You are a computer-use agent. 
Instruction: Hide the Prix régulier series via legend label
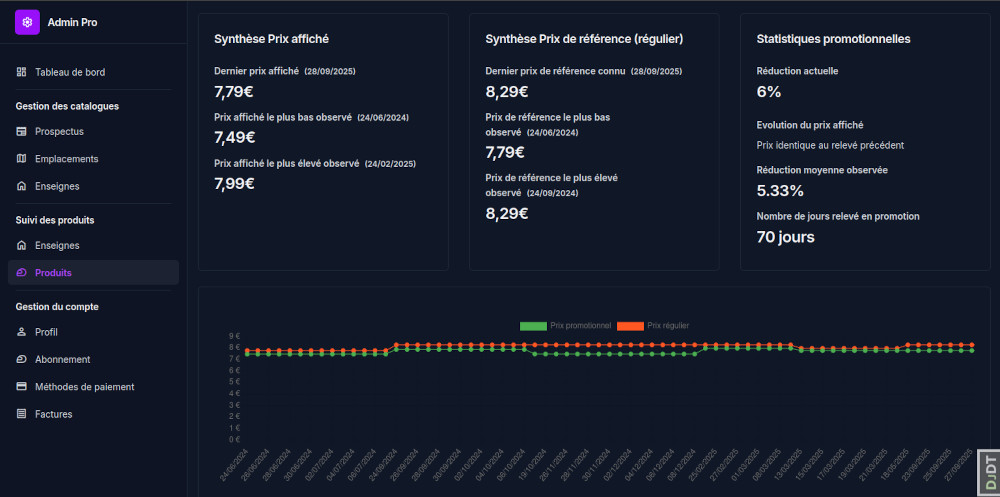click(668, 326)
